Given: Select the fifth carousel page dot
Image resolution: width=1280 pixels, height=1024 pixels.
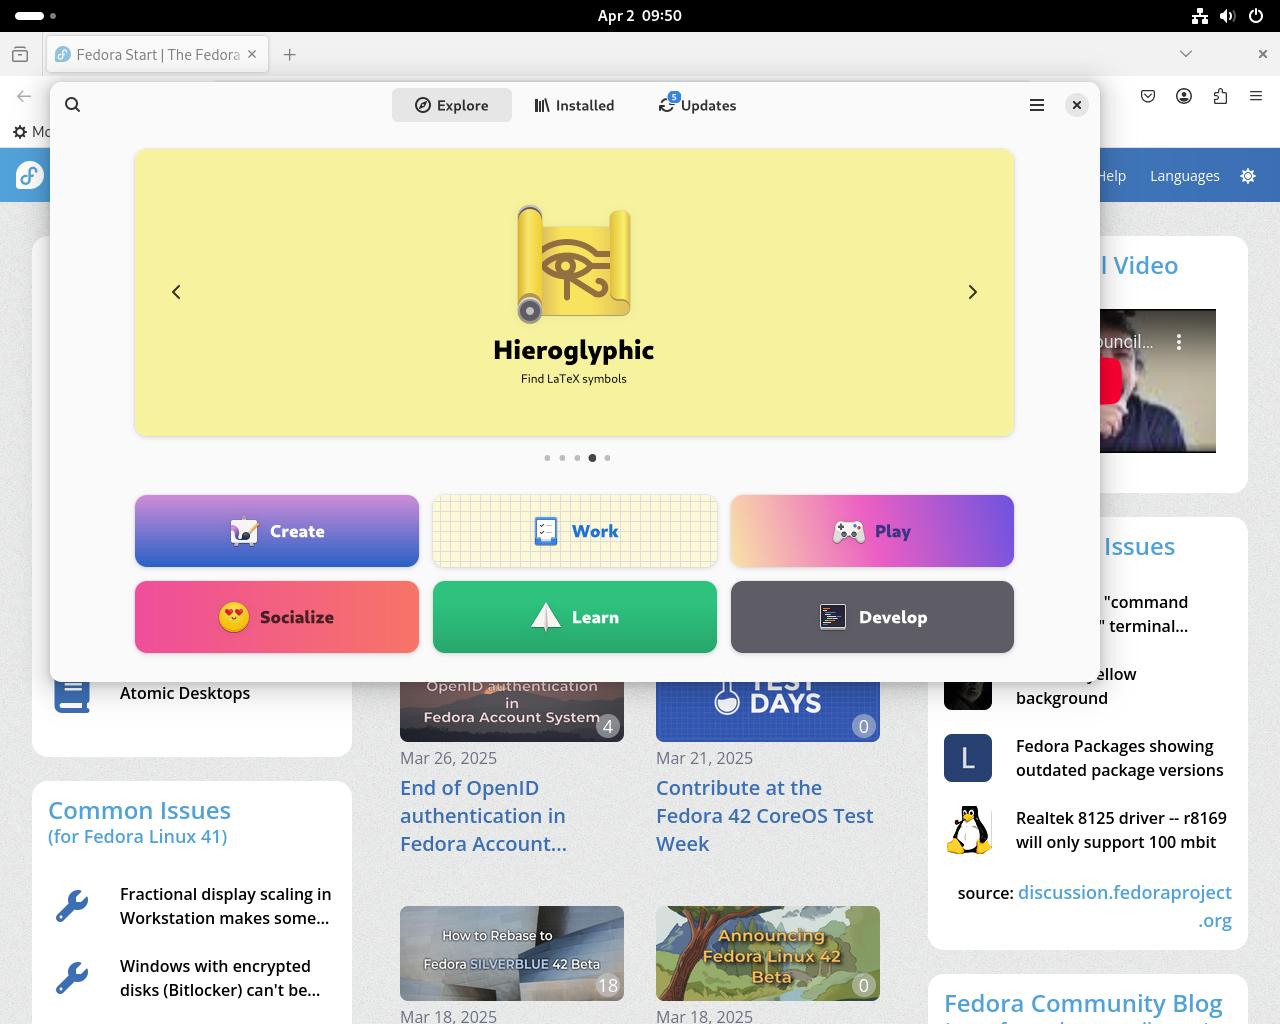Looking at the screenshot, I should 607,458.
